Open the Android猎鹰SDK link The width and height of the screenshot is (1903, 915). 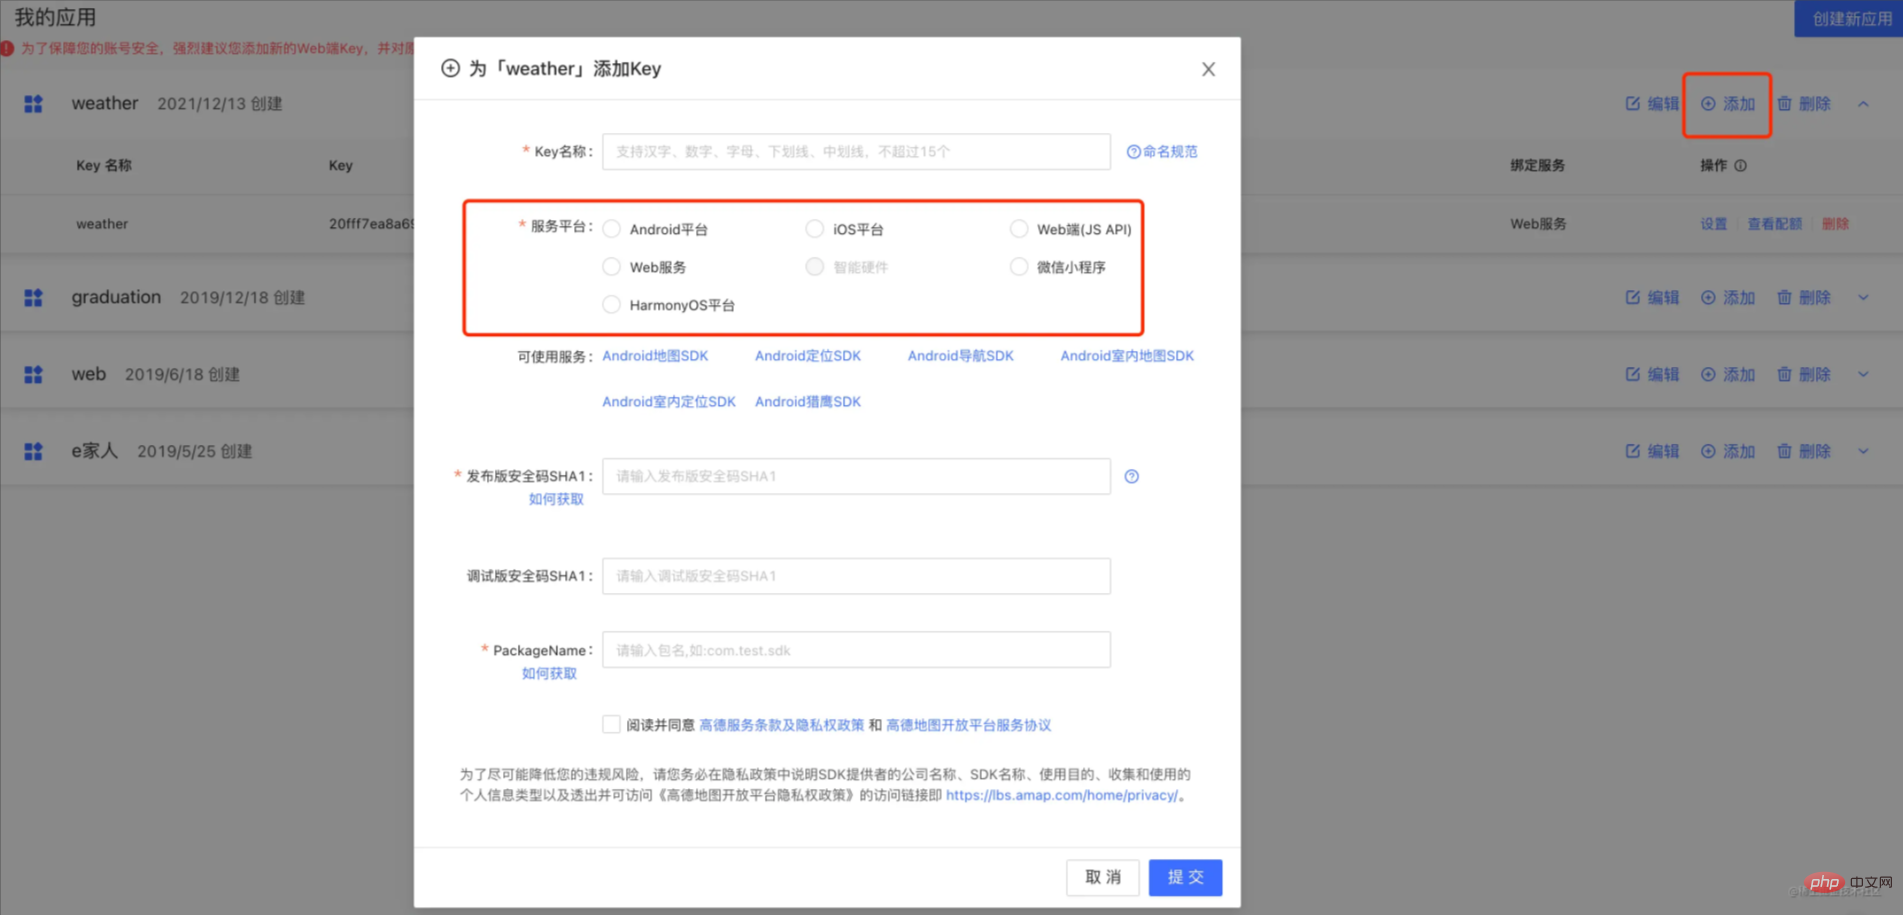(808, 402)
